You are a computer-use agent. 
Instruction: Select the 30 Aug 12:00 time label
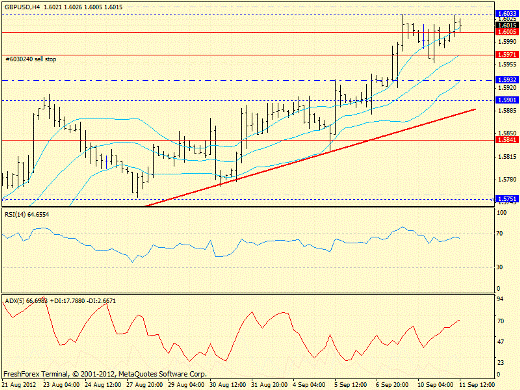[x=228, y=385]
